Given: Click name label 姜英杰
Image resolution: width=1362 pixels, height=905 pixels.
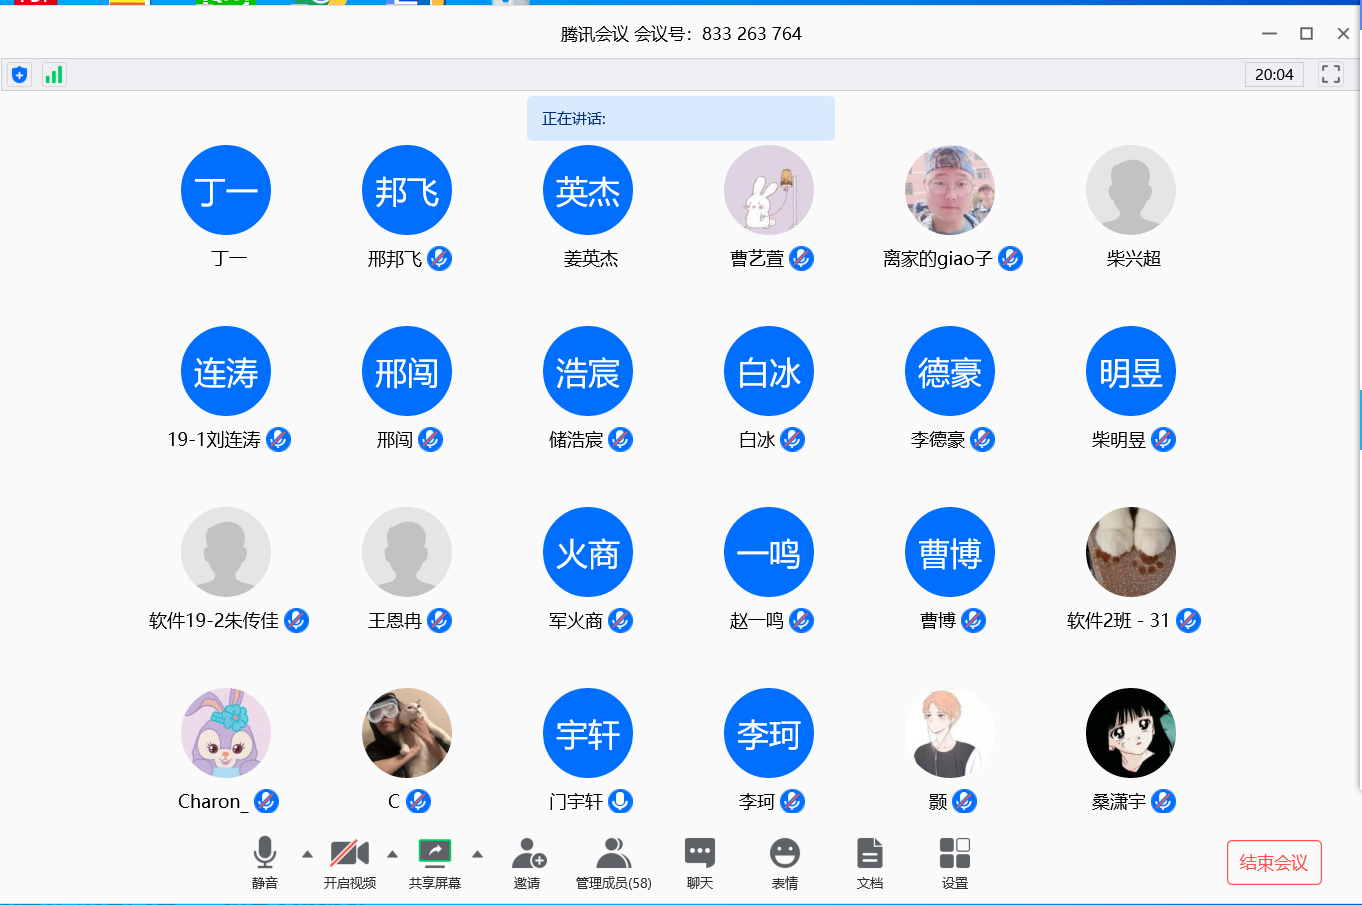Looking at the screenshot, I should coord(591,259).
